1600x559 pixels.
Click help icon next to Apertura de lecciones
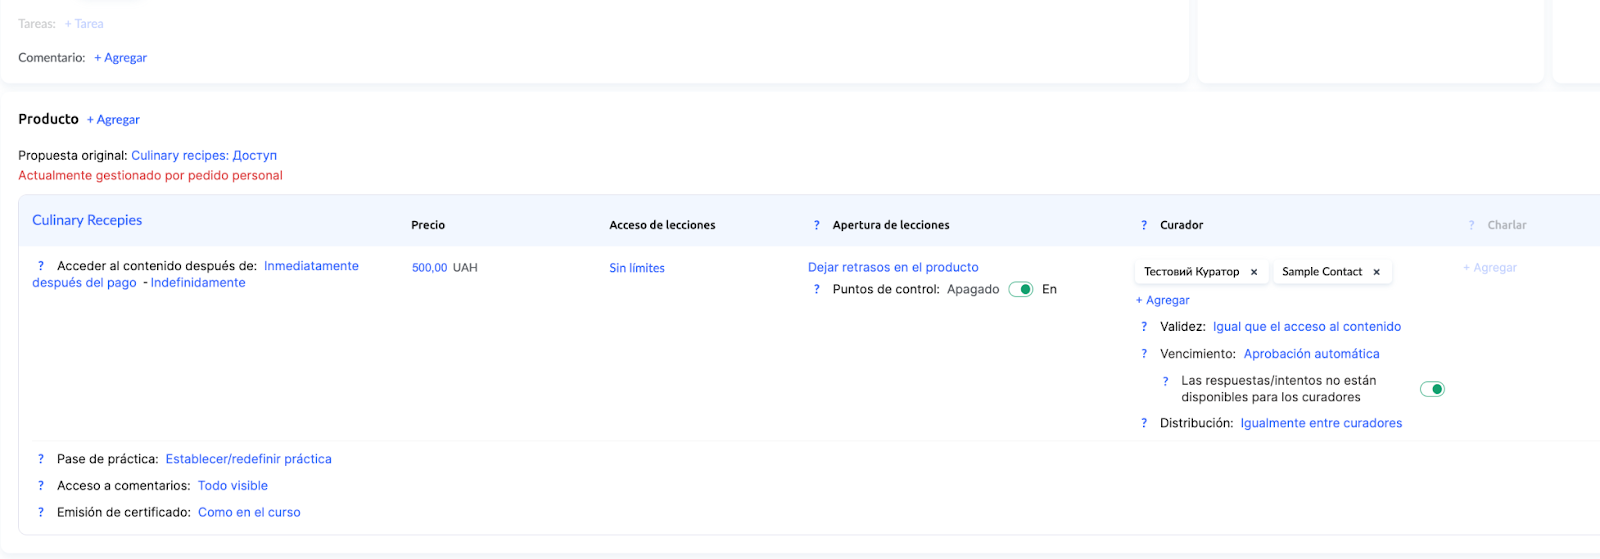tap(816, 226)
